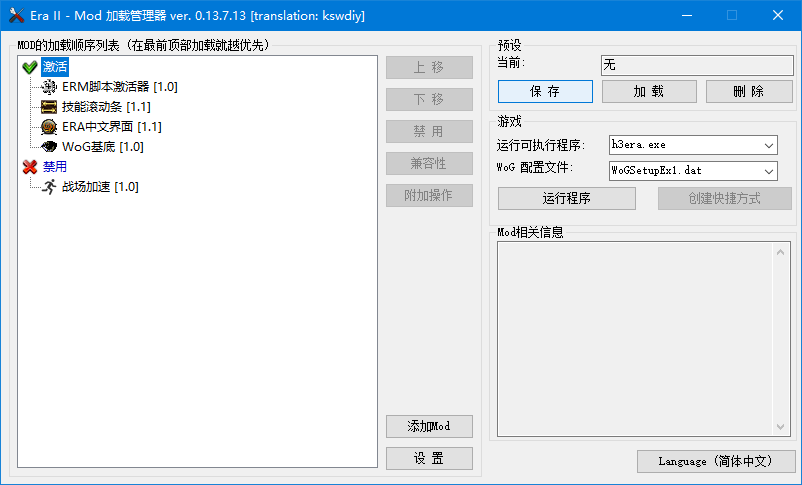802x485 pixels.
Task: Click the 上移 move up button
Action: click(x=429, y=68)
